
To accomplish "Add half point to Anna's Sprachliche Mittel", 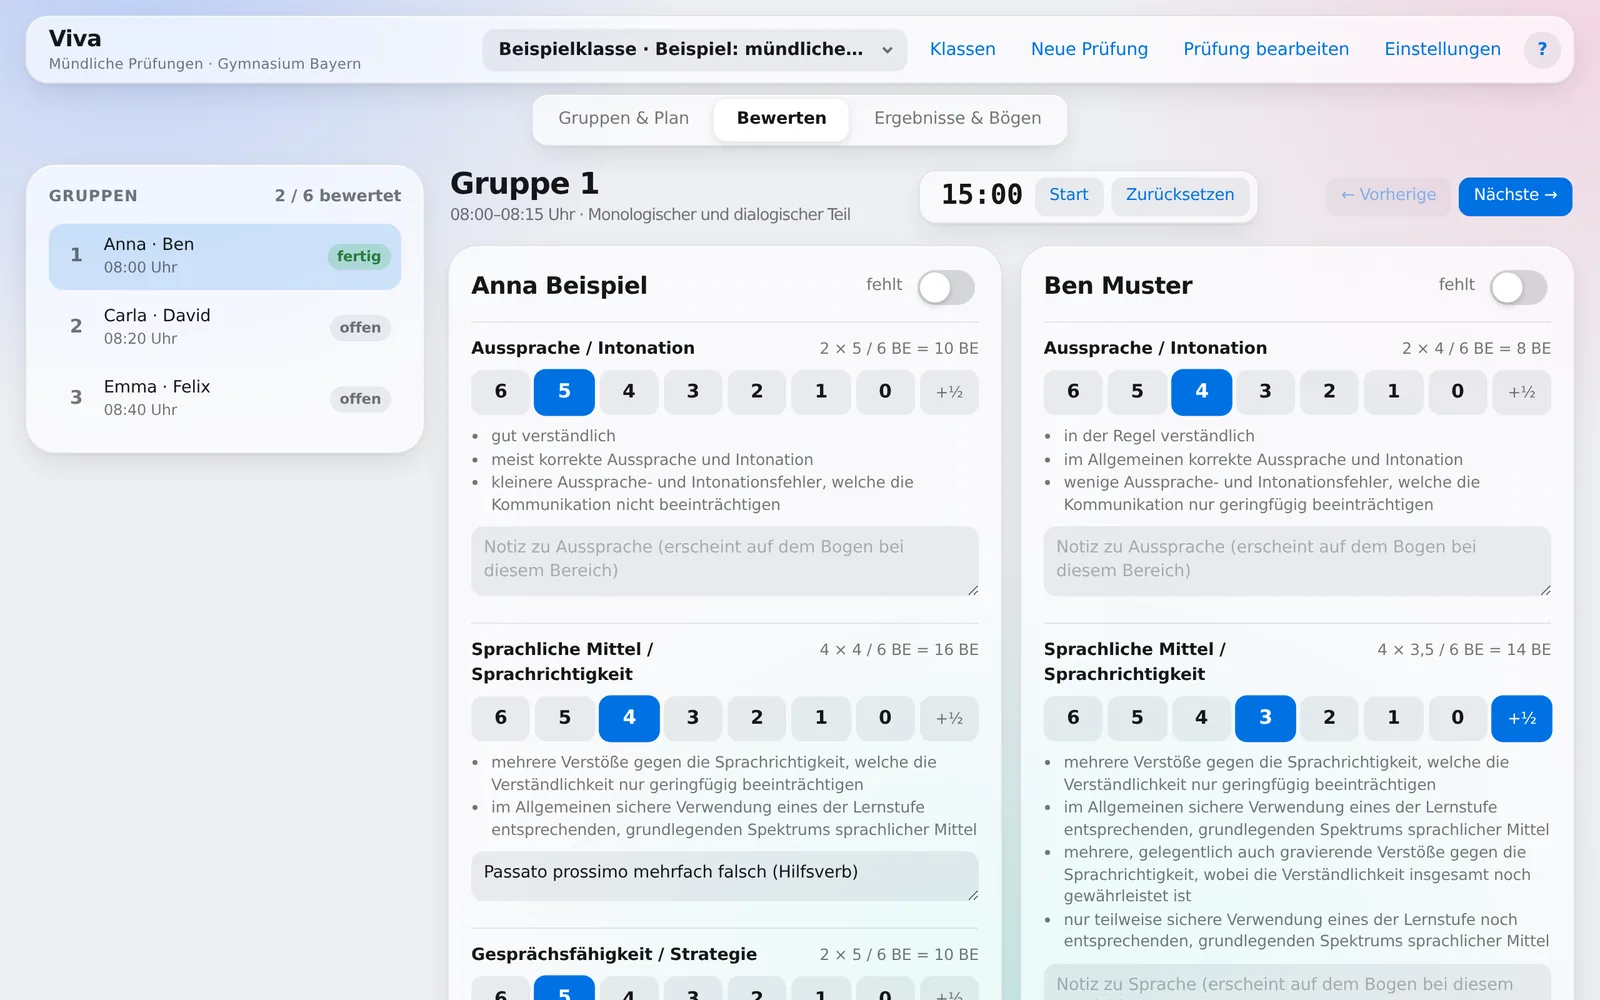I will click(x=949, y=718).
